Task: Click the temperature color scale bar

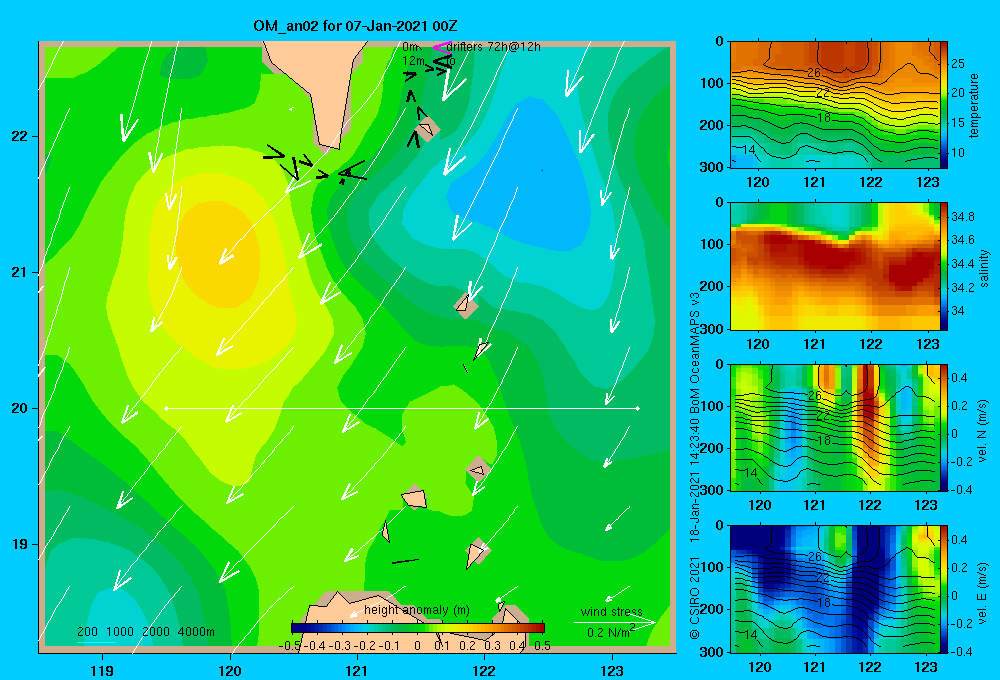Action: point(944,105)
